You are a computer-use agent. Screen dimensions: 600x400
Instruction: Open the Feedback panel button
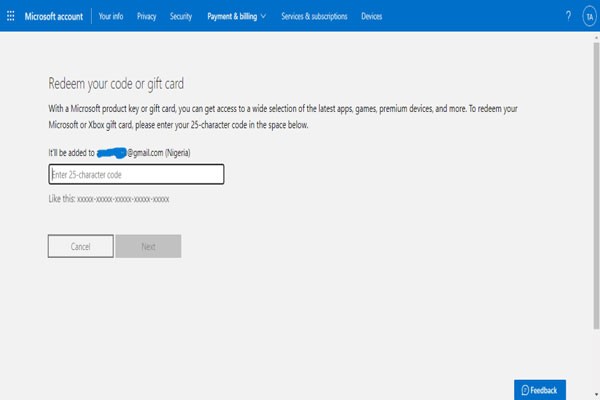(x=541, y=389)
